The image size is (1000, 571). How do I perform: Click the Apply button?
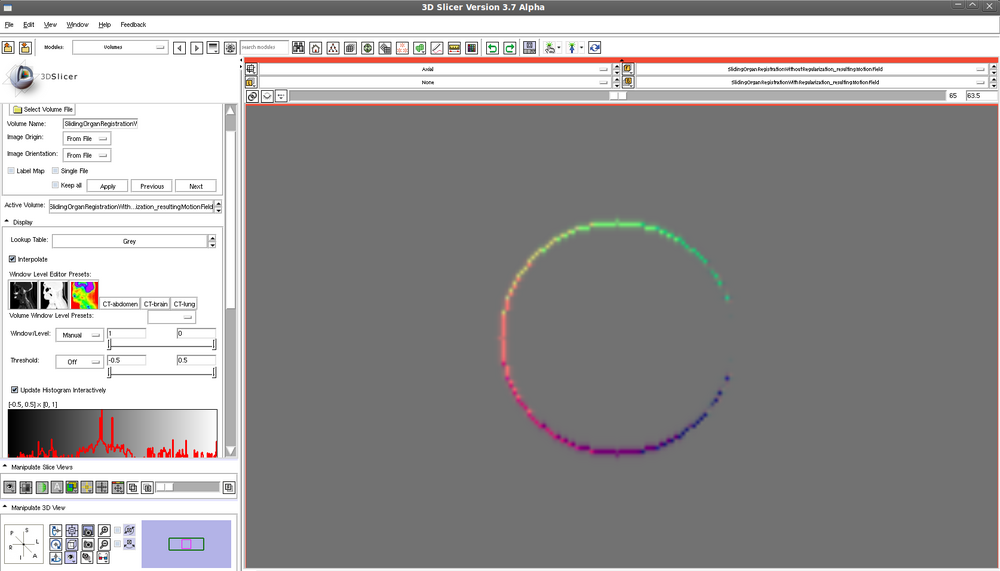pos(108,186)
